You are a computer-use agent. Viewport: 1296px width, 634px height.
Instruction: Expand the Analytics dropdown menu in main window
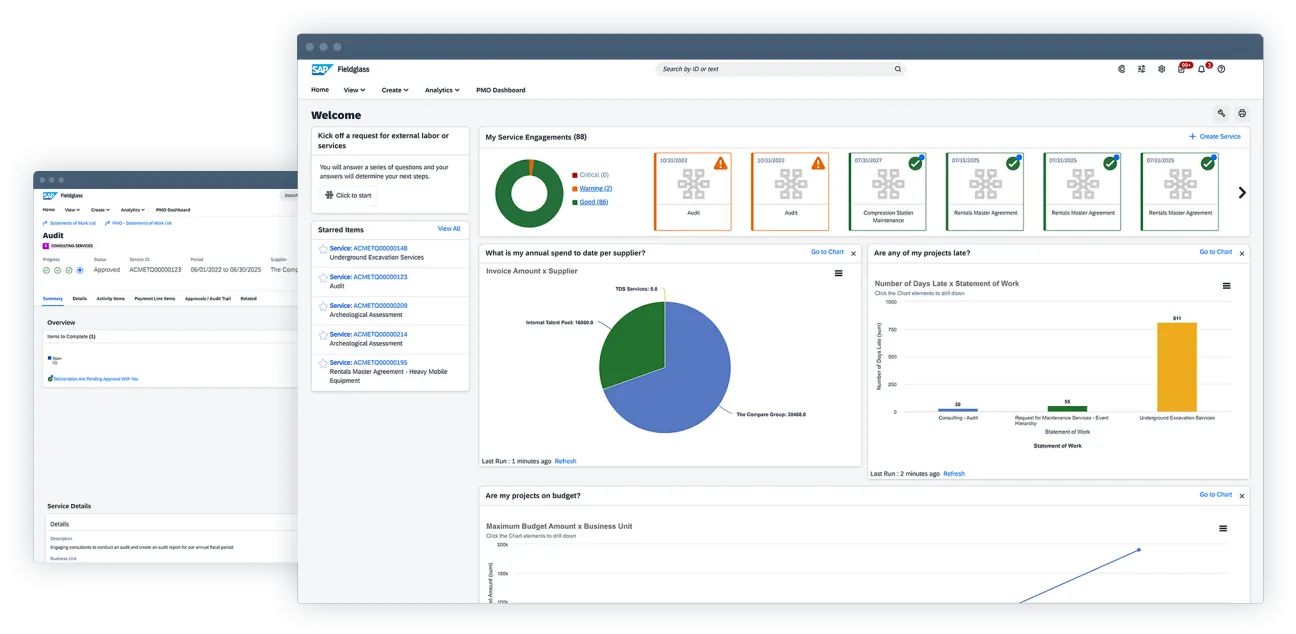tap(442, 90)
